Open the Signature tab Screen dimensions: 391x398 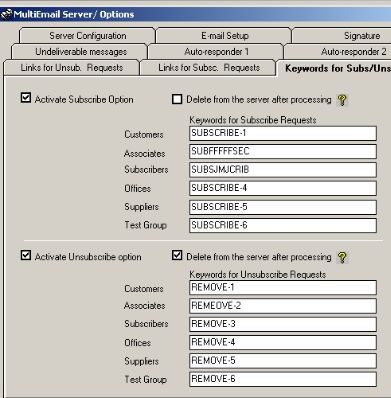342,36
